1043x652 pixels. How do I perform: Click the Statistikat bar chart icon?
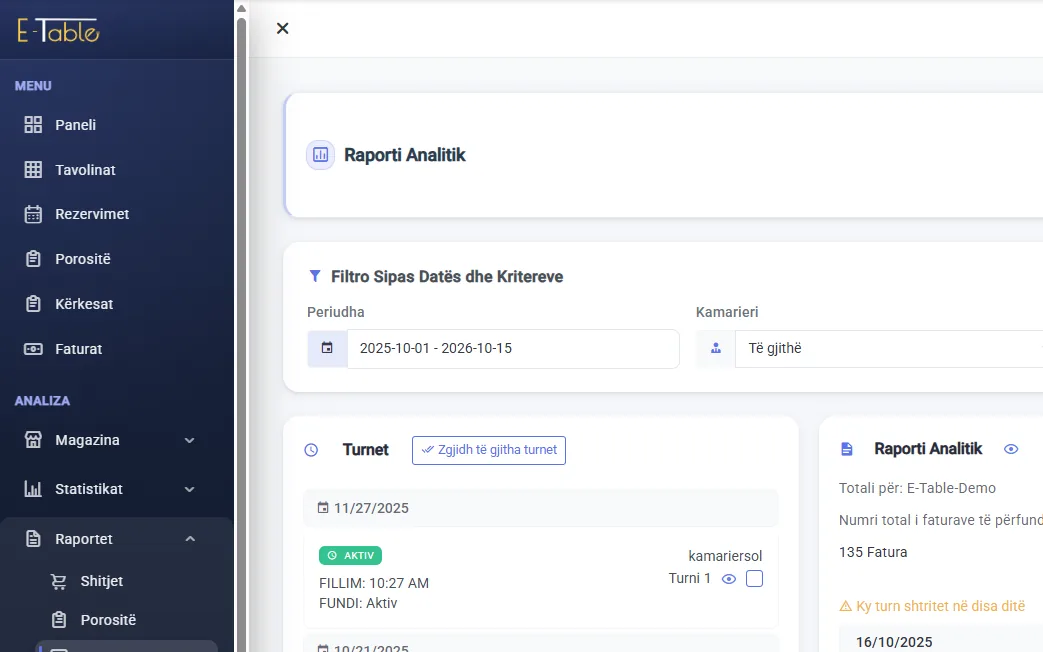(33, 489)
